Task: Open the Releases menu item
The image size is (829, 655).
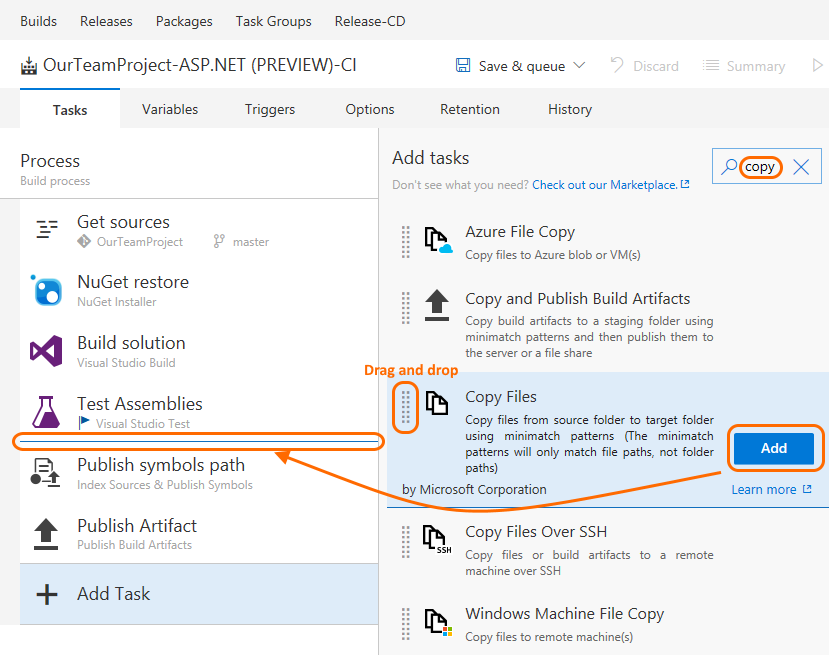Action: (x=106, y=21)
